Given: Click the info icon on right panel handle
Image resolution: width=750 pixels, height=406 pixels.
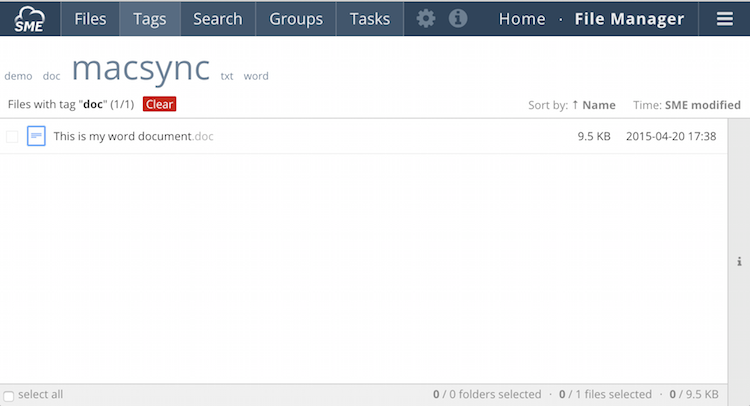Looking at the screenshot, I should click(740, 262).
